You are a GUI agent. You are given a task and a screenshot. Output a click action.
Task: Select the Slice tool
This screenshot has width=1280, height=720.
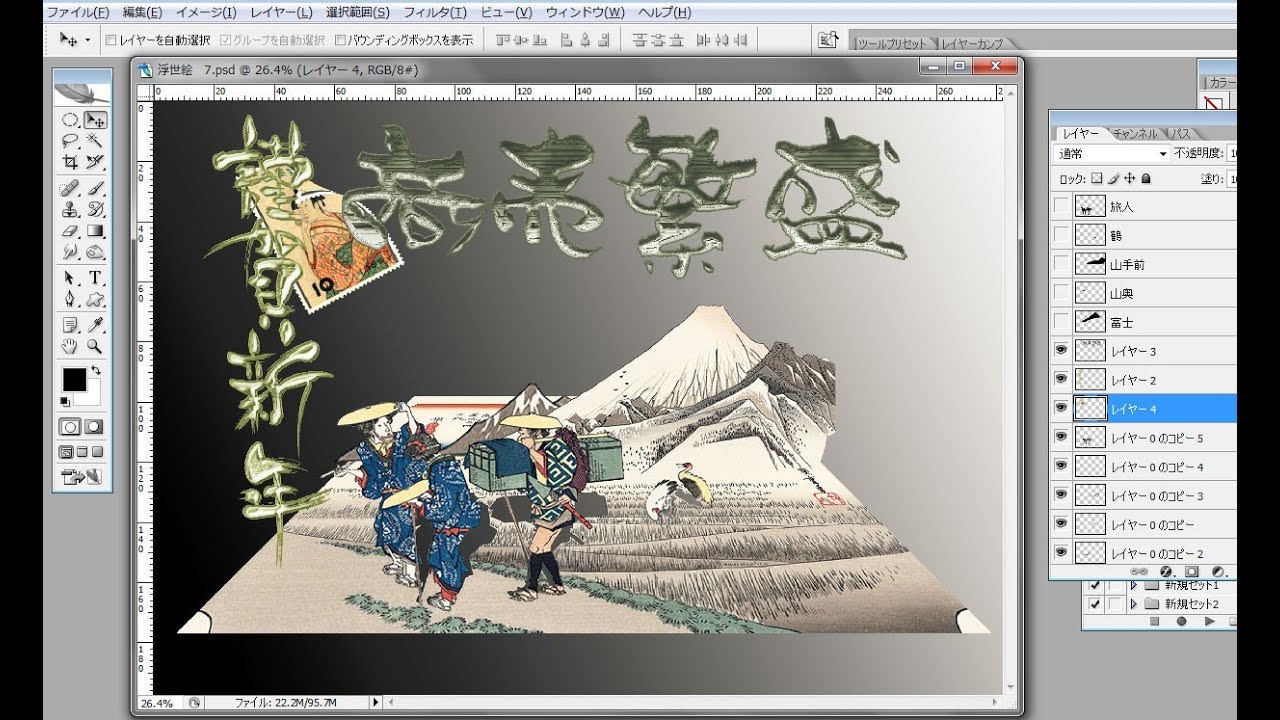[x=95, y=161]
